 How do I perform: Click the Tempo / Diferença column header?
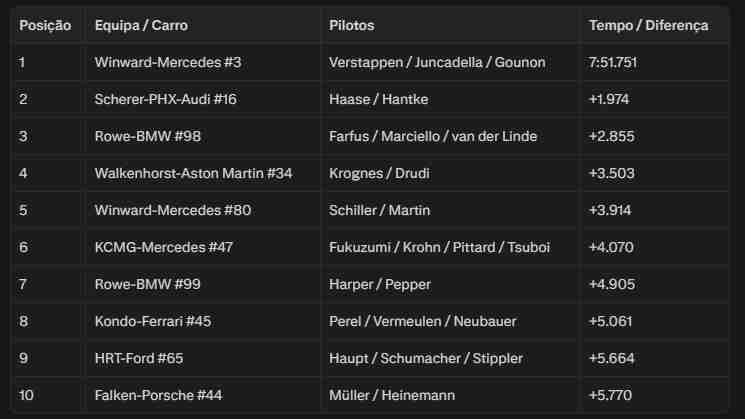coord(648,25)
